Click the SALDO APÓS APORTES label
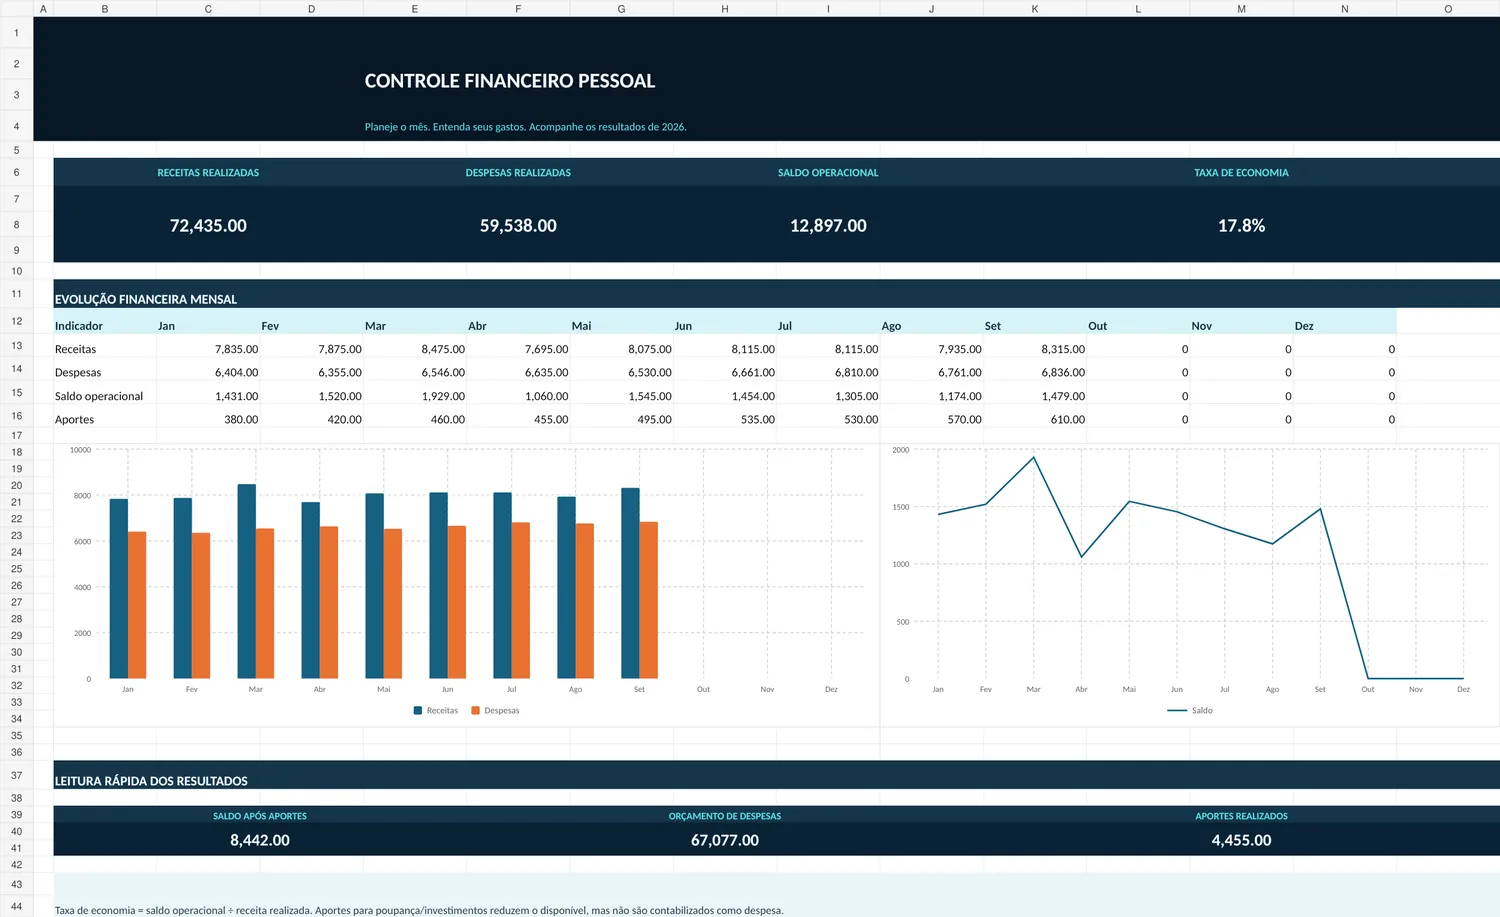 pos(260,816)
